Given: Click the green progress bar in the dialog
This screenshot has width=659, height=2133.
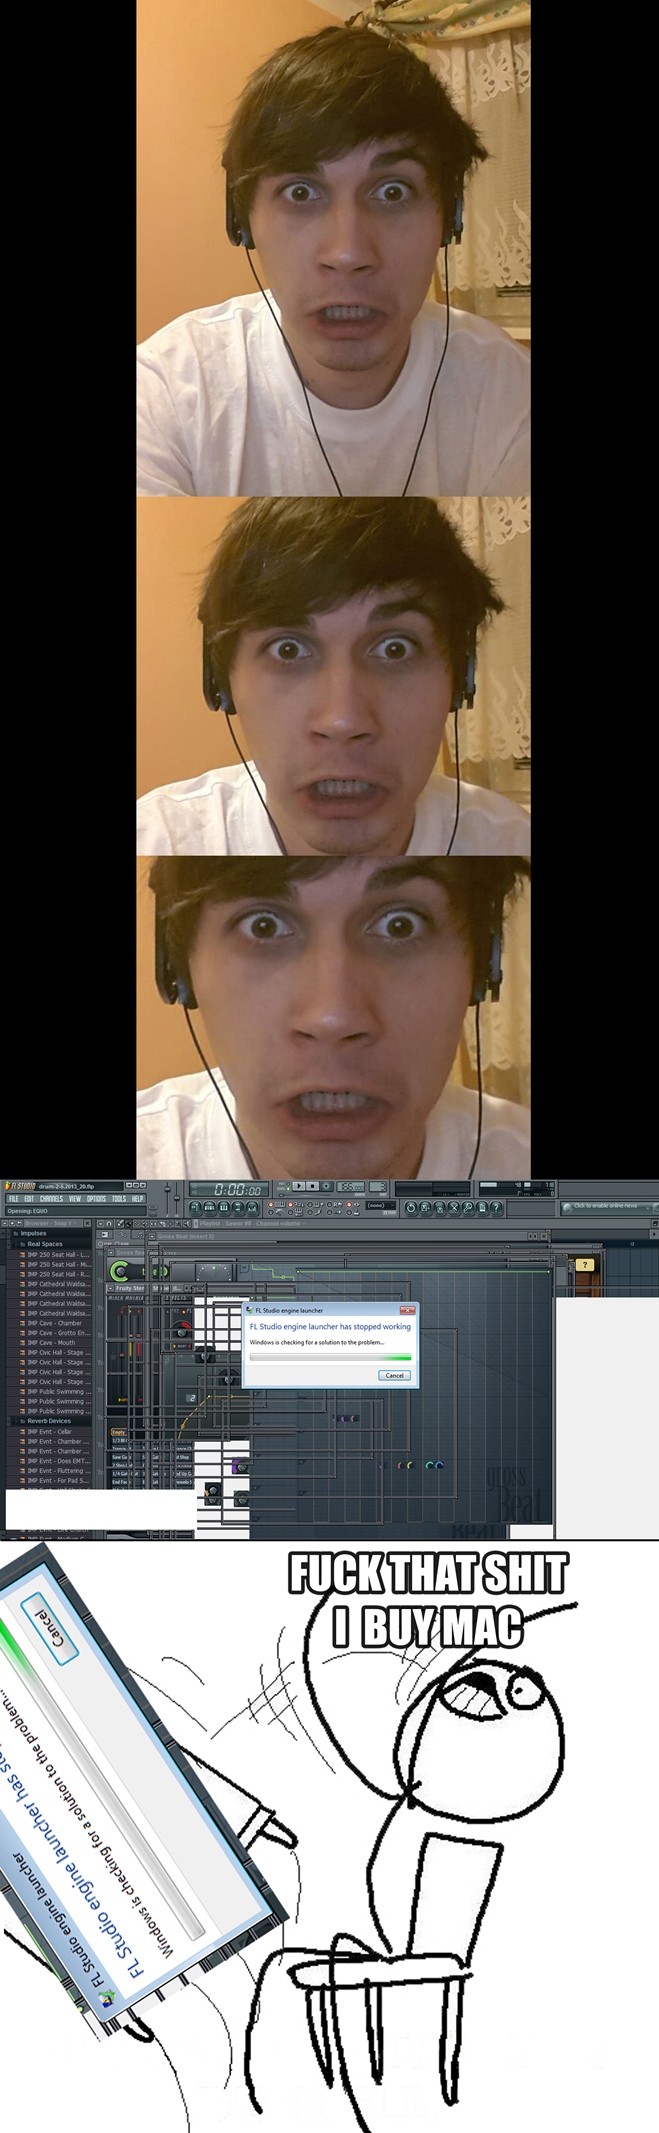Looking at the screenshot, I should [330, 1357].
